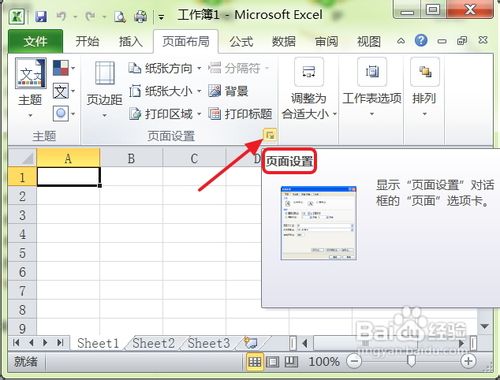
Task: Launch the 页面设置 dialog launcher icon
Action: pyautogui.click(x=270, y=135)
